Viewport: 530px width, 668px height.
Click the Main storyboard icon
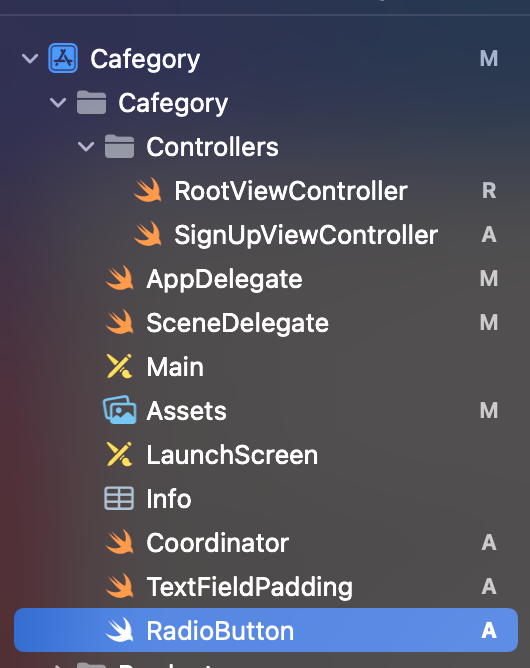(x=119, y=366)
